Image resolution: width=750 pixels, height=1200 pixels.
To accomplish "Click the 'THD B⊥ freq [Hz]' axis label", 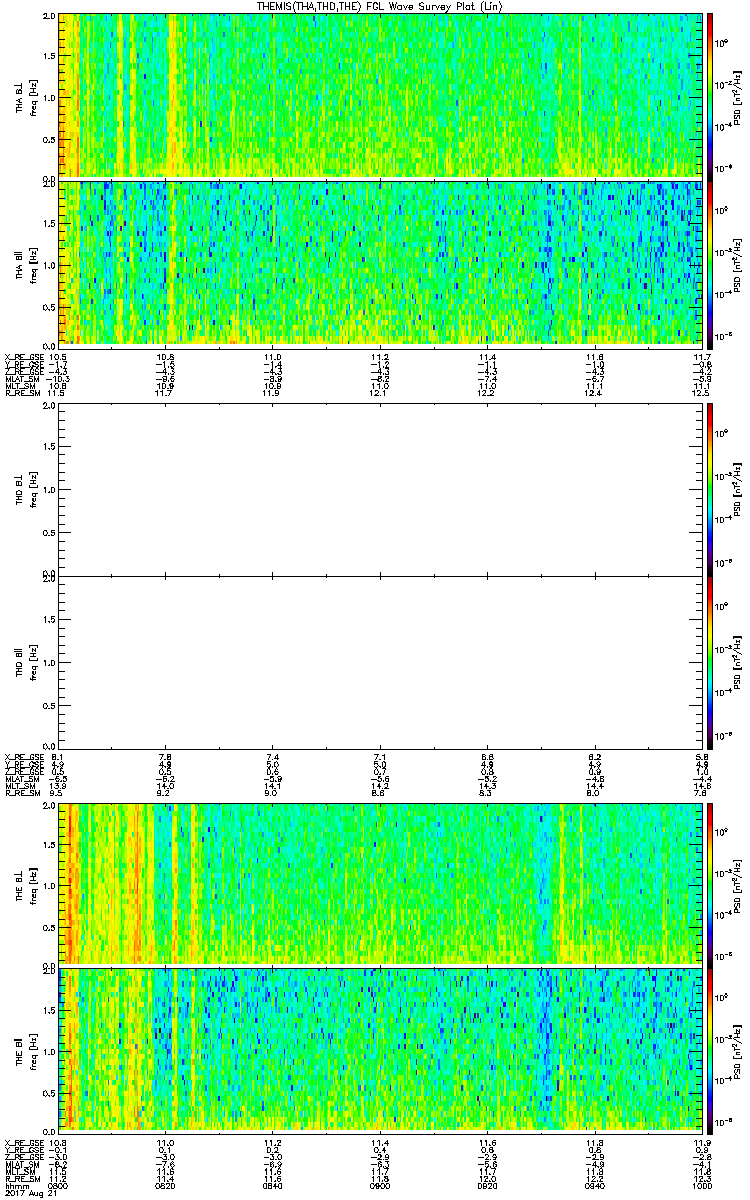I will click(x=26, y=490).
